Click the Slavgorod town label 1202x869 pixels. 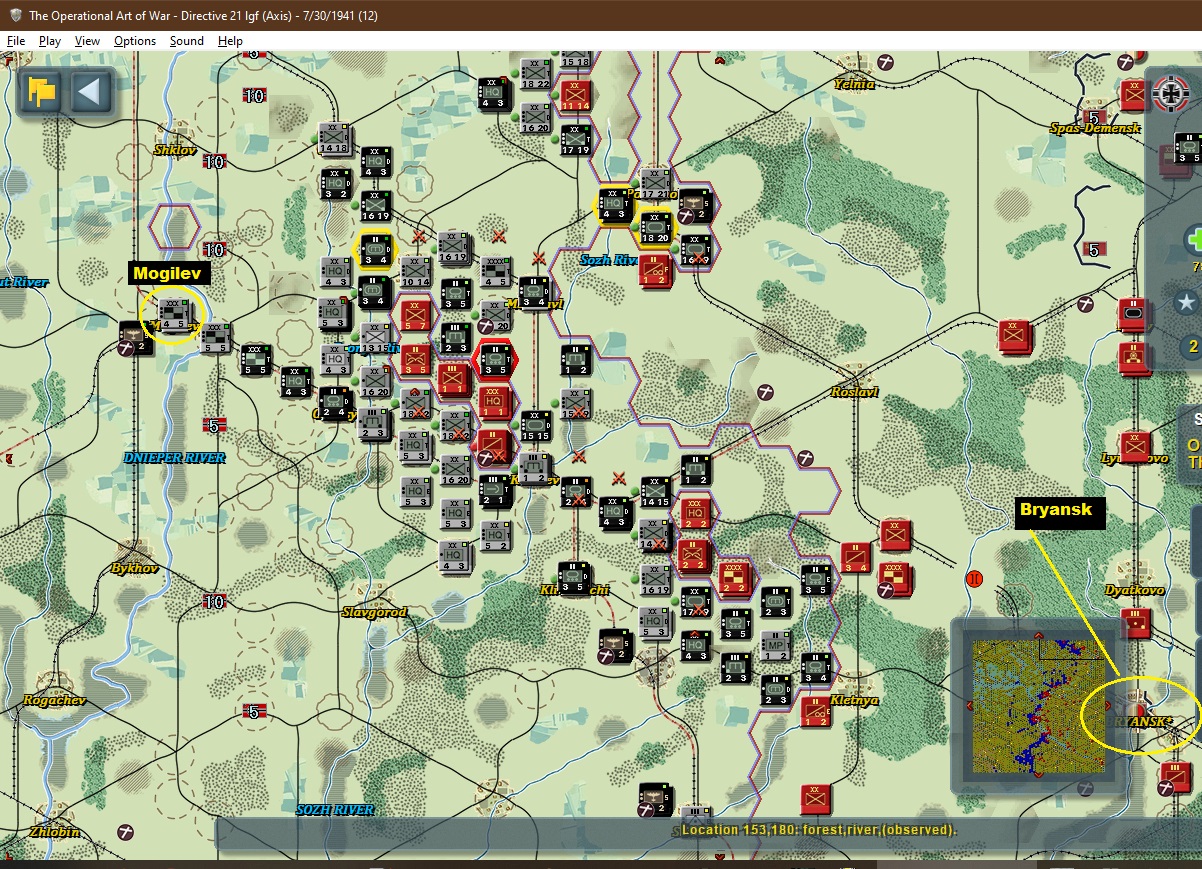click(374, 611)
